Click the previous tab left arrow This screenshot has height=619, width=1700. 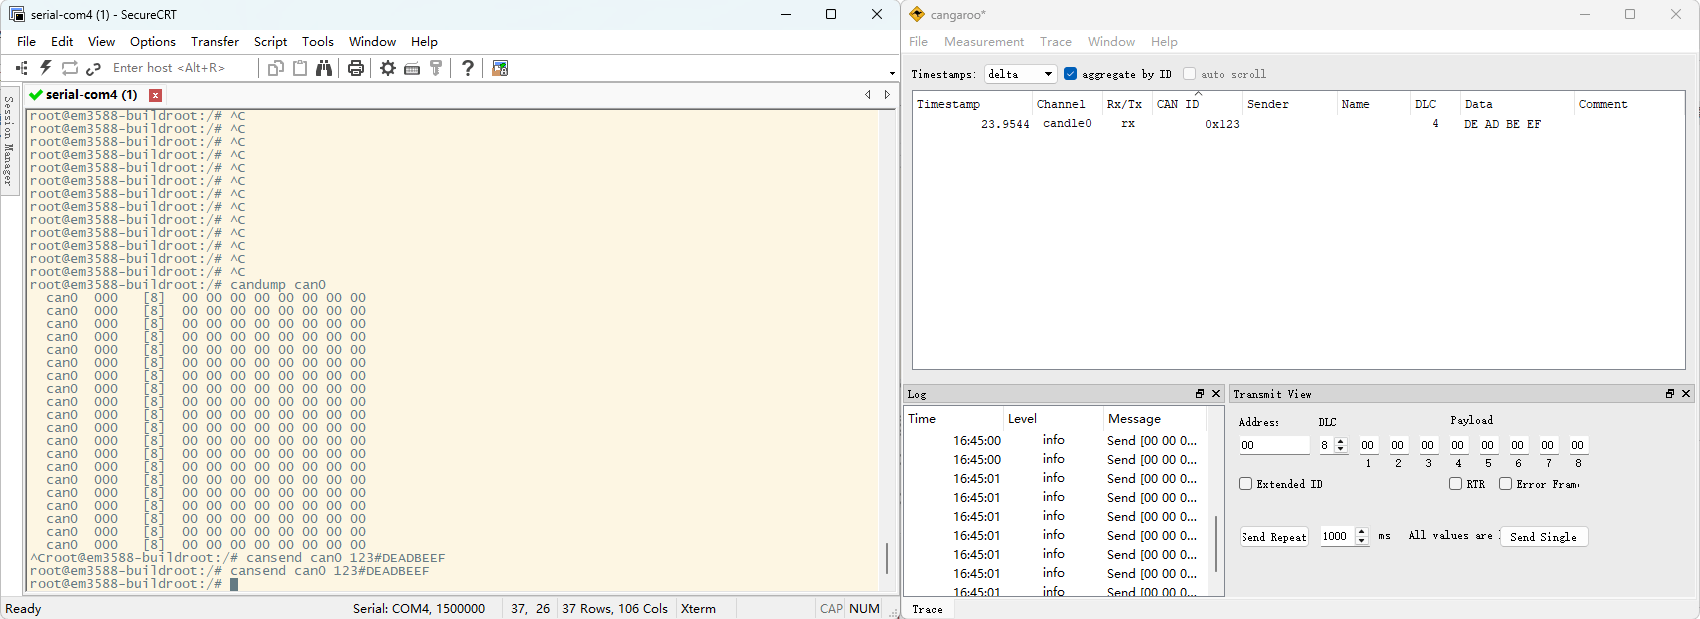[868, 95]
